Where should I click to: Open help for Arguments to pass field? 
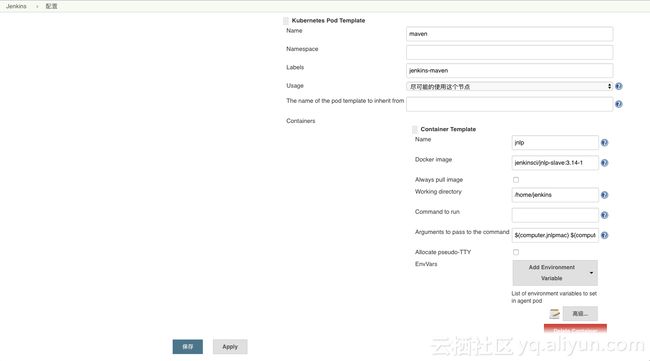604,235
